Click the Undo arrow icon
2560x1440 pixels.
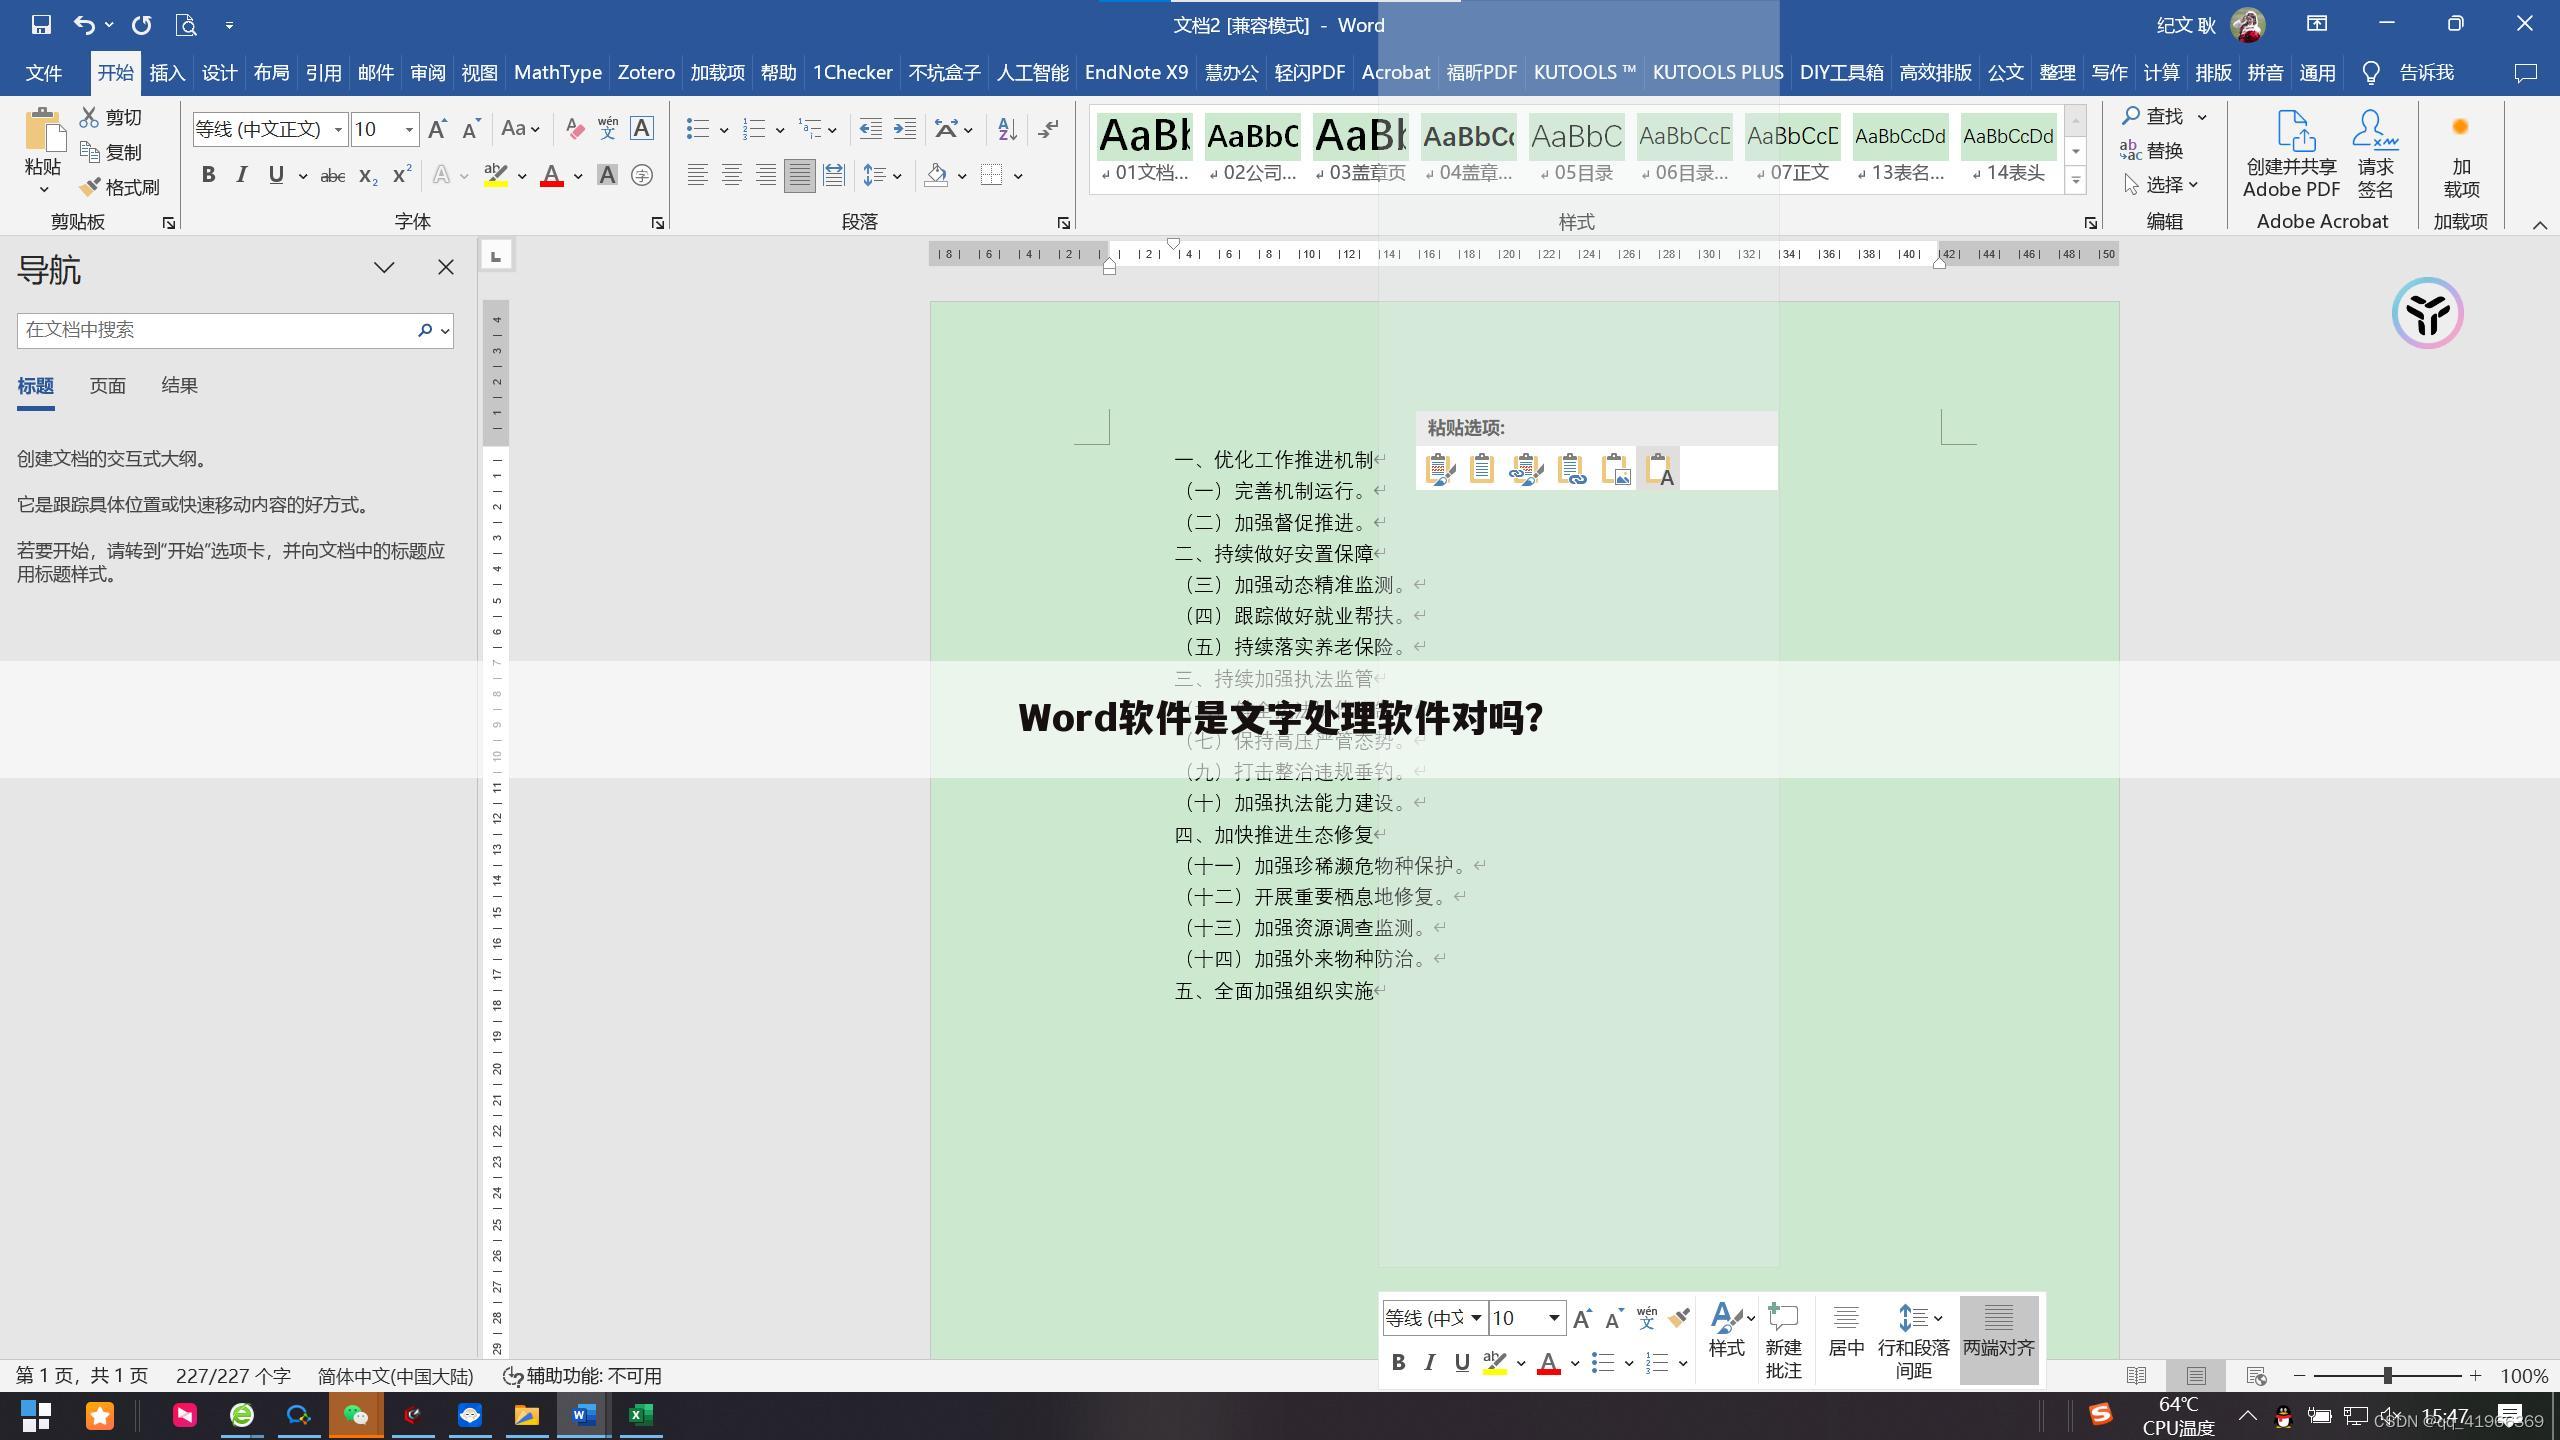tap(84, 25)
